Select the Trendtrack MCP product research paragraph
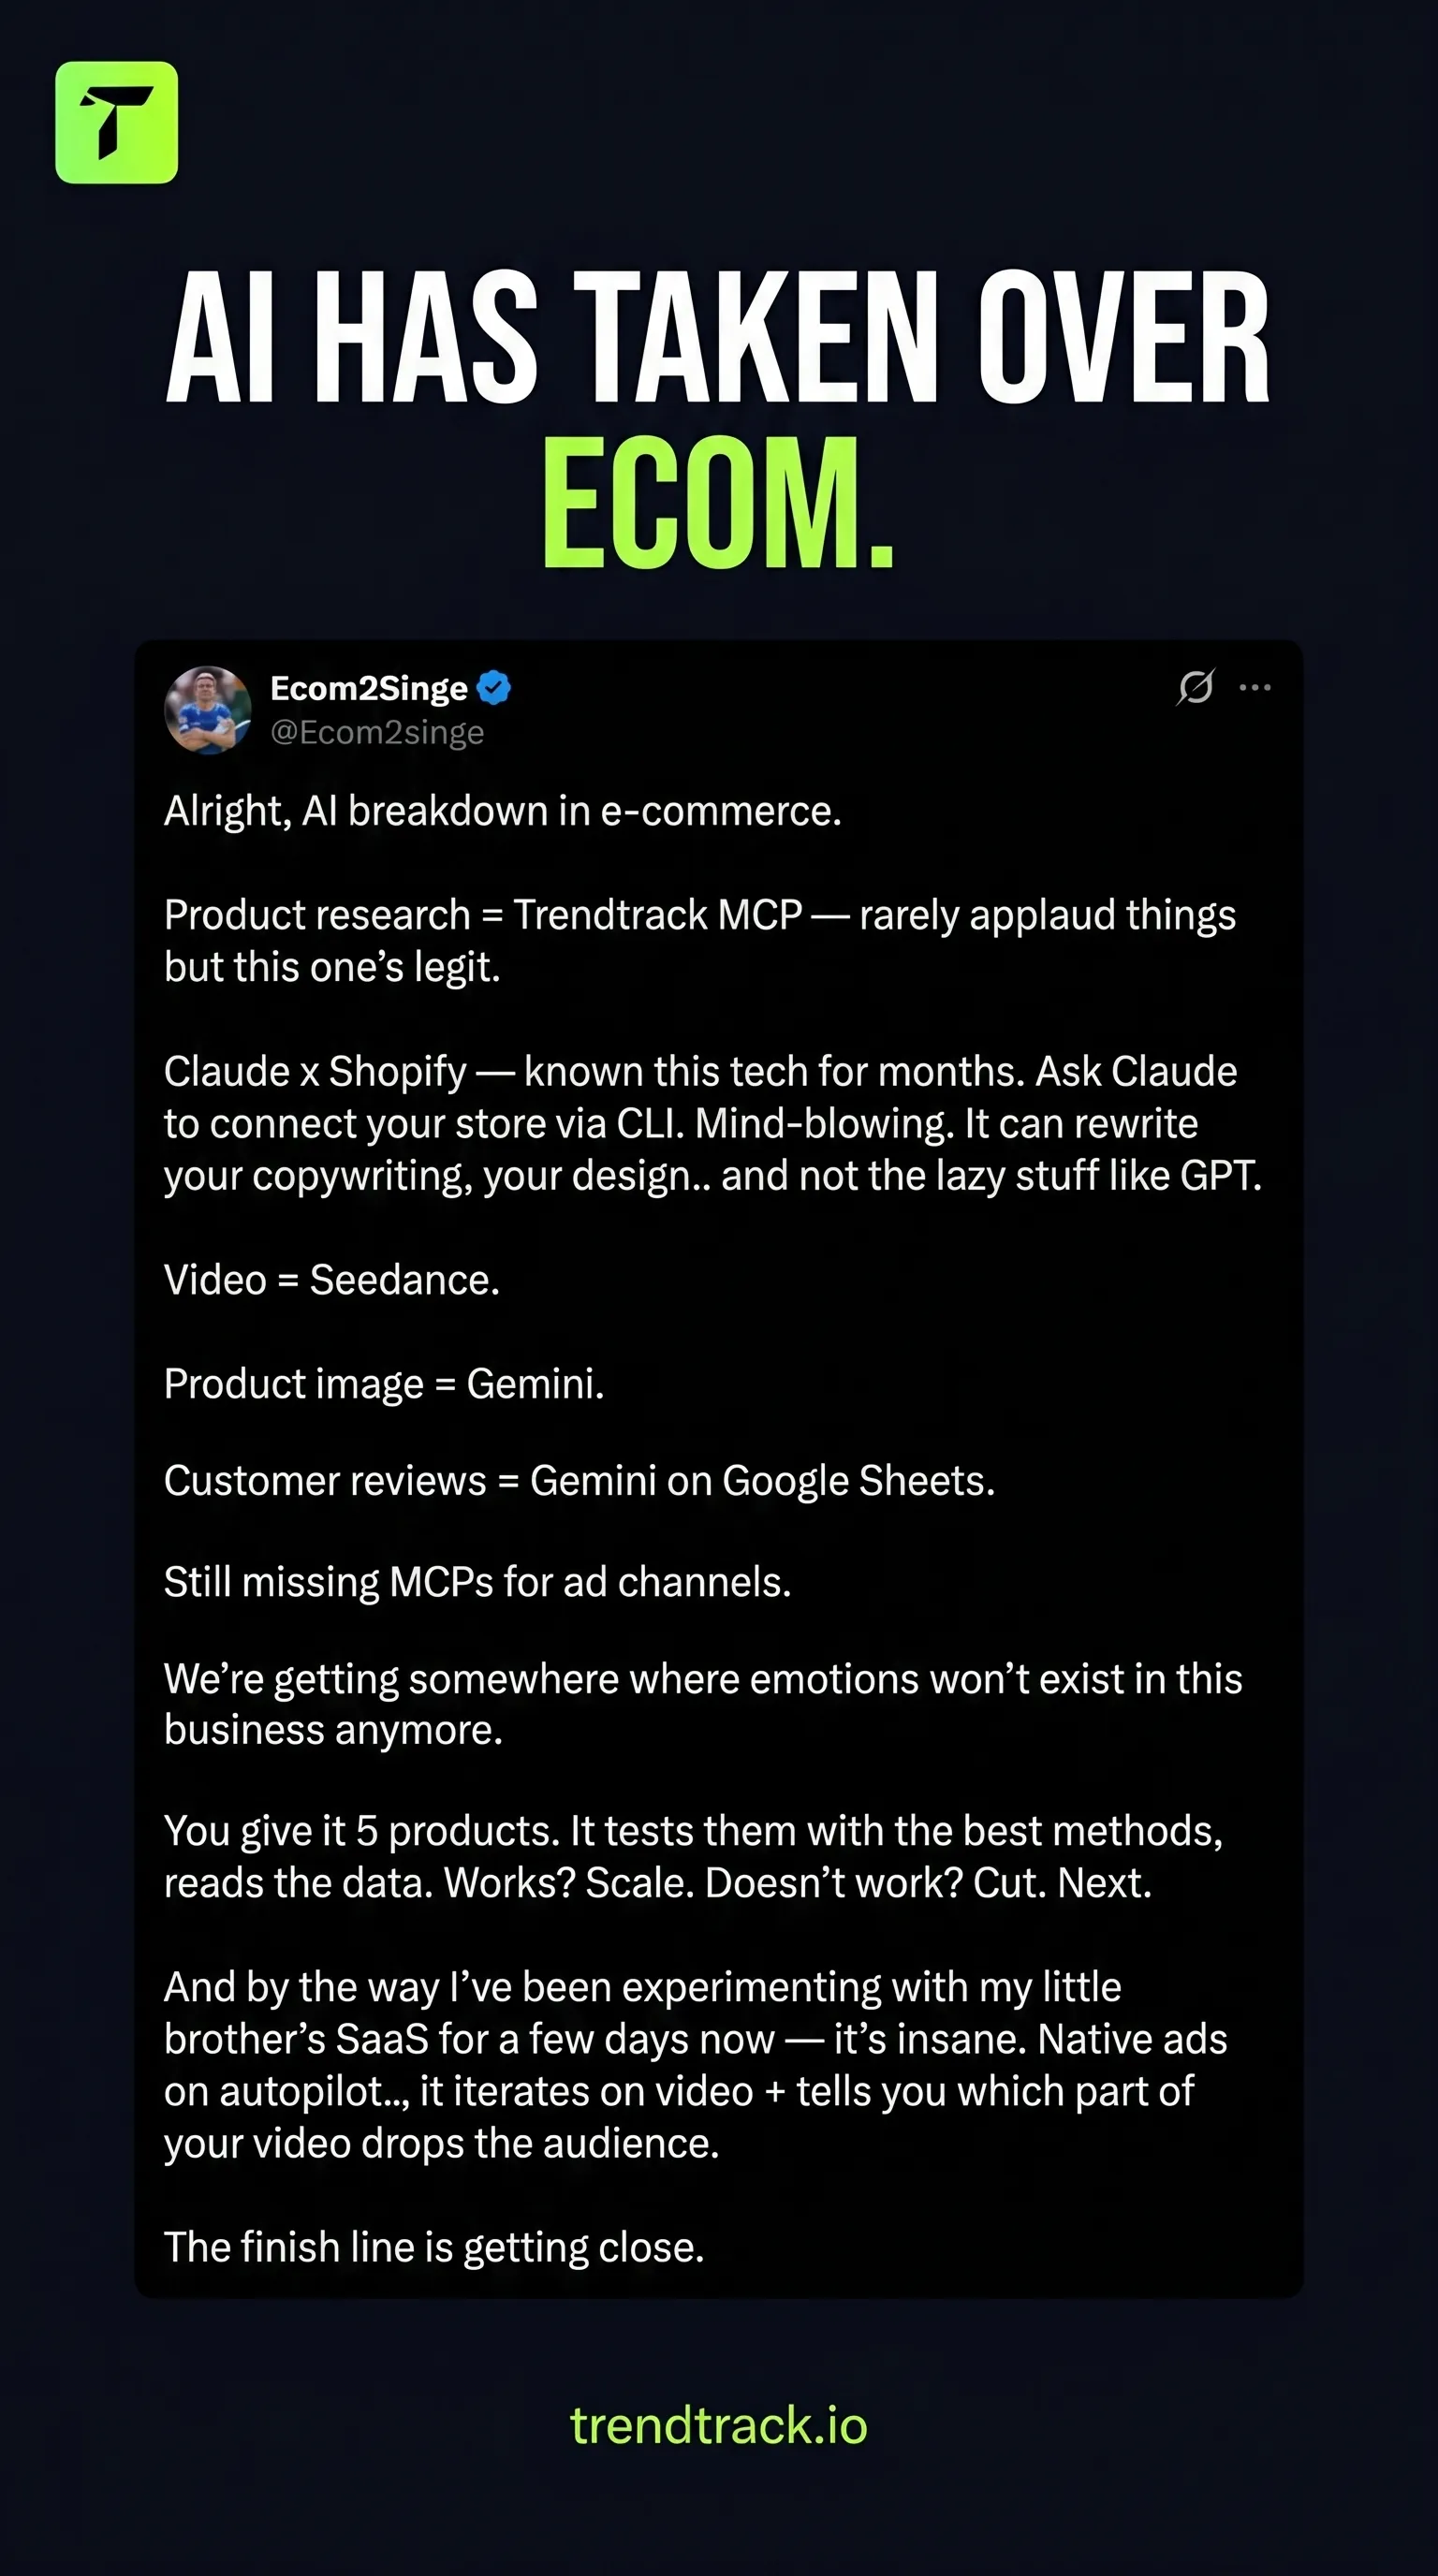This screenshot has width=1438, height=2576. [700, 941]
